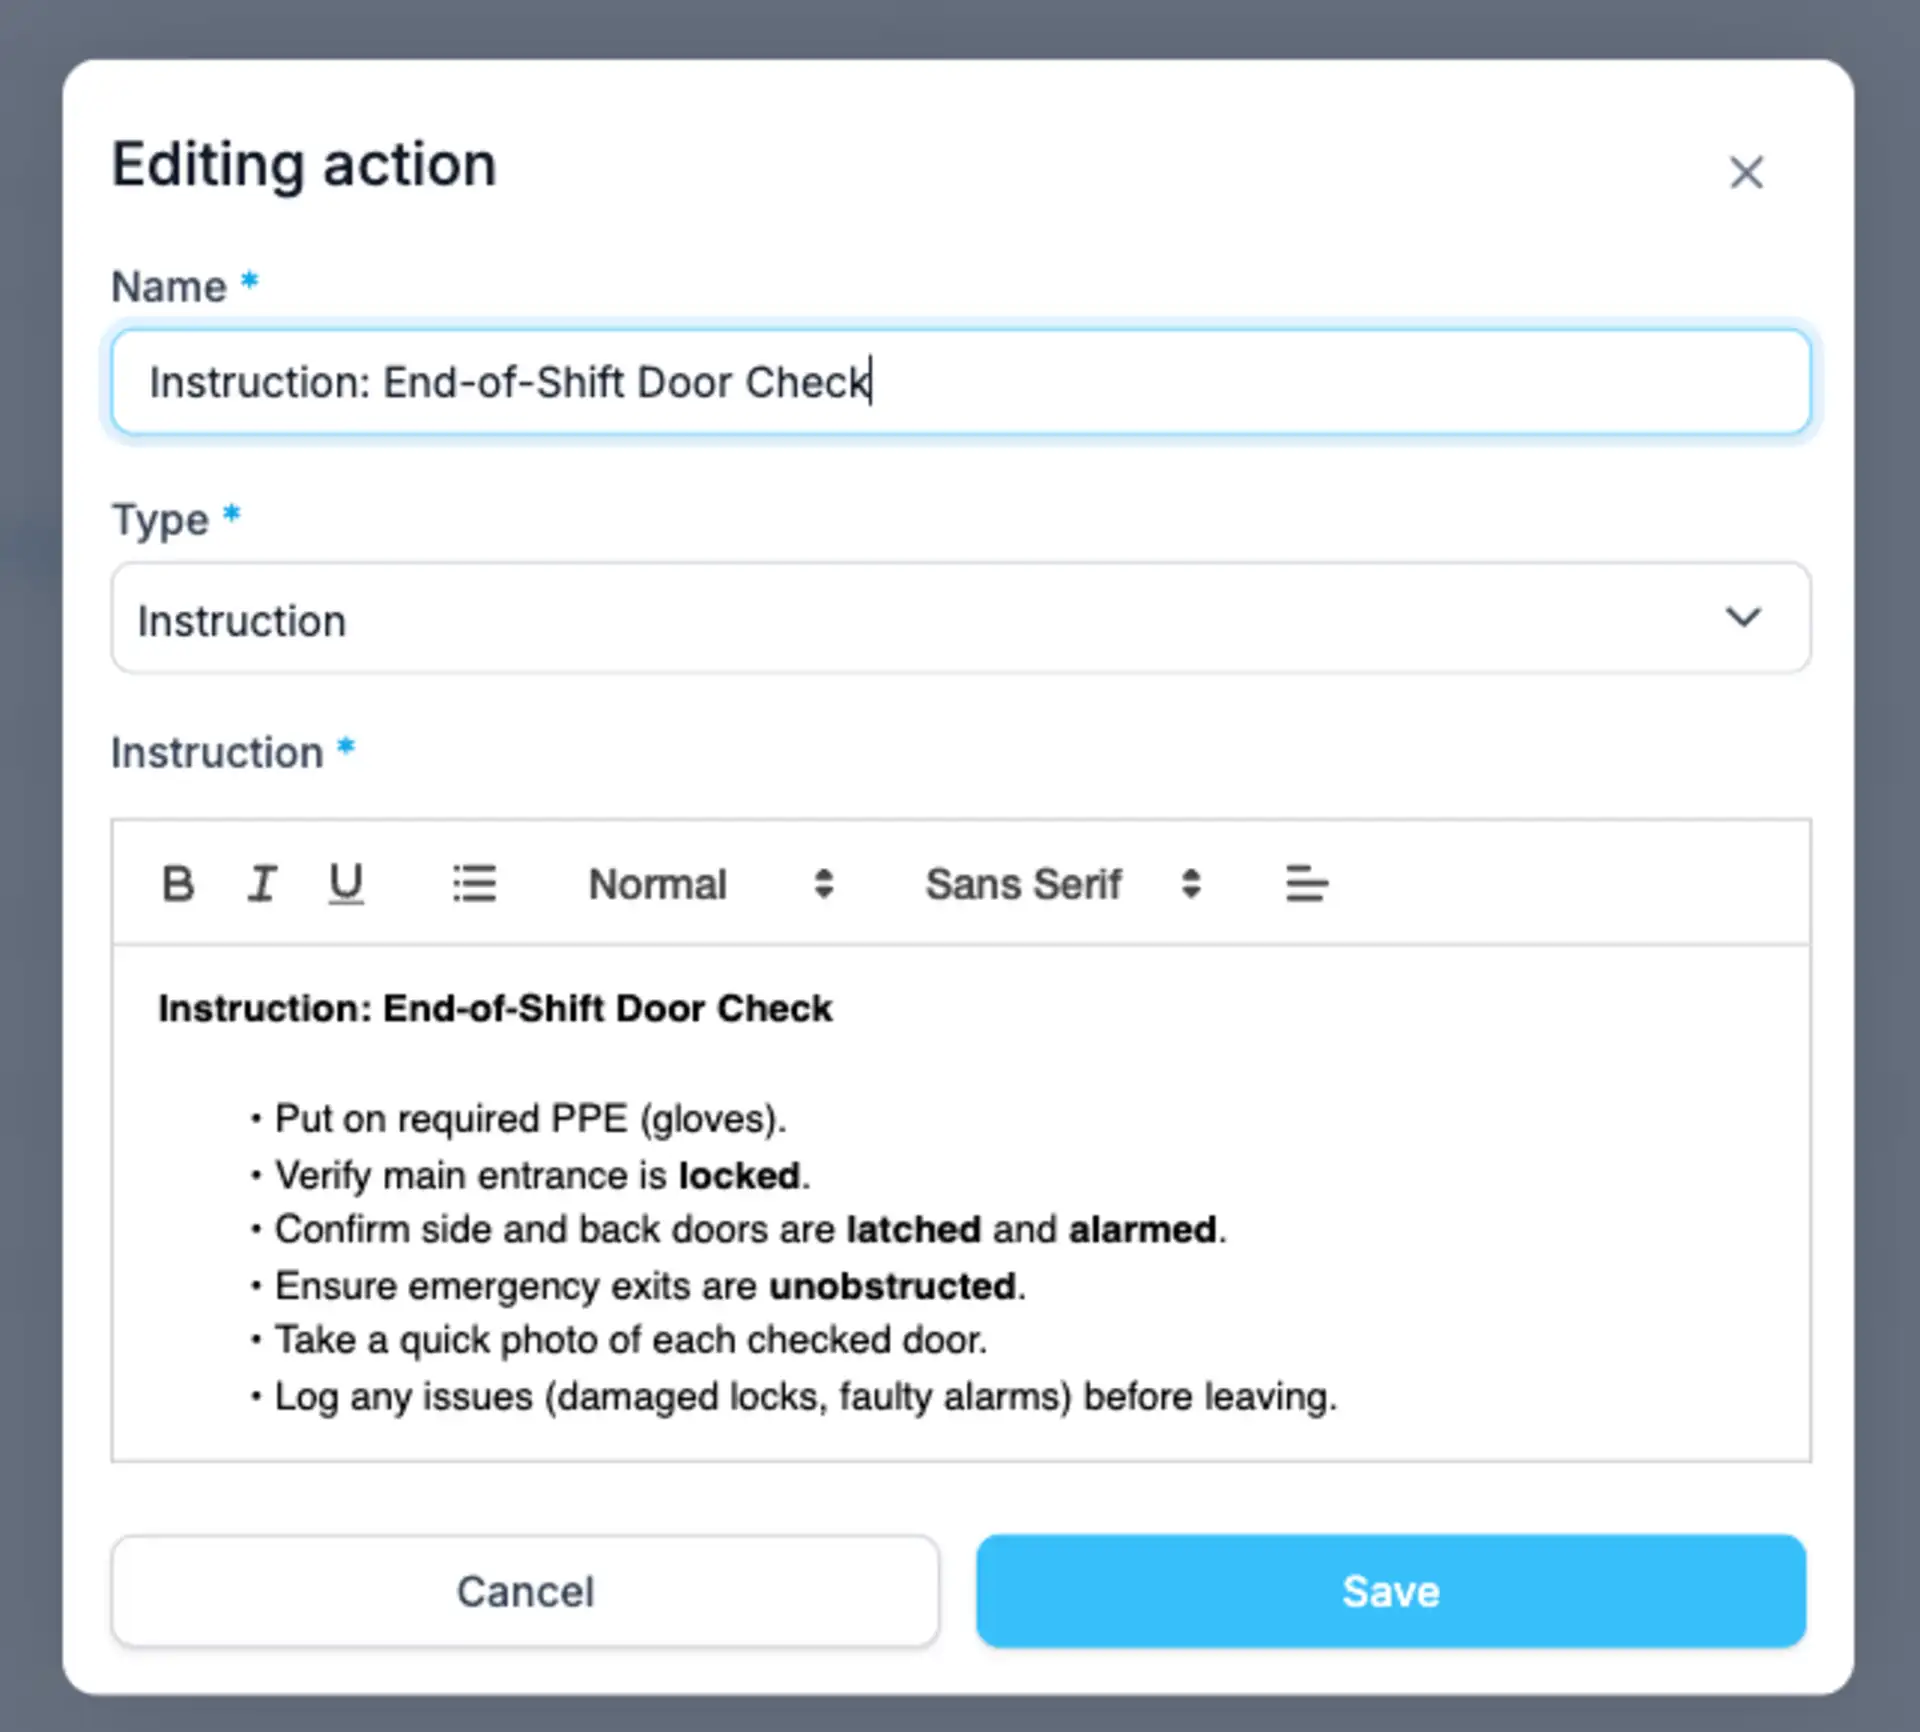1920x1732 pixels.
Task: Click the bolded word locked
Action: pos(739,1175)
